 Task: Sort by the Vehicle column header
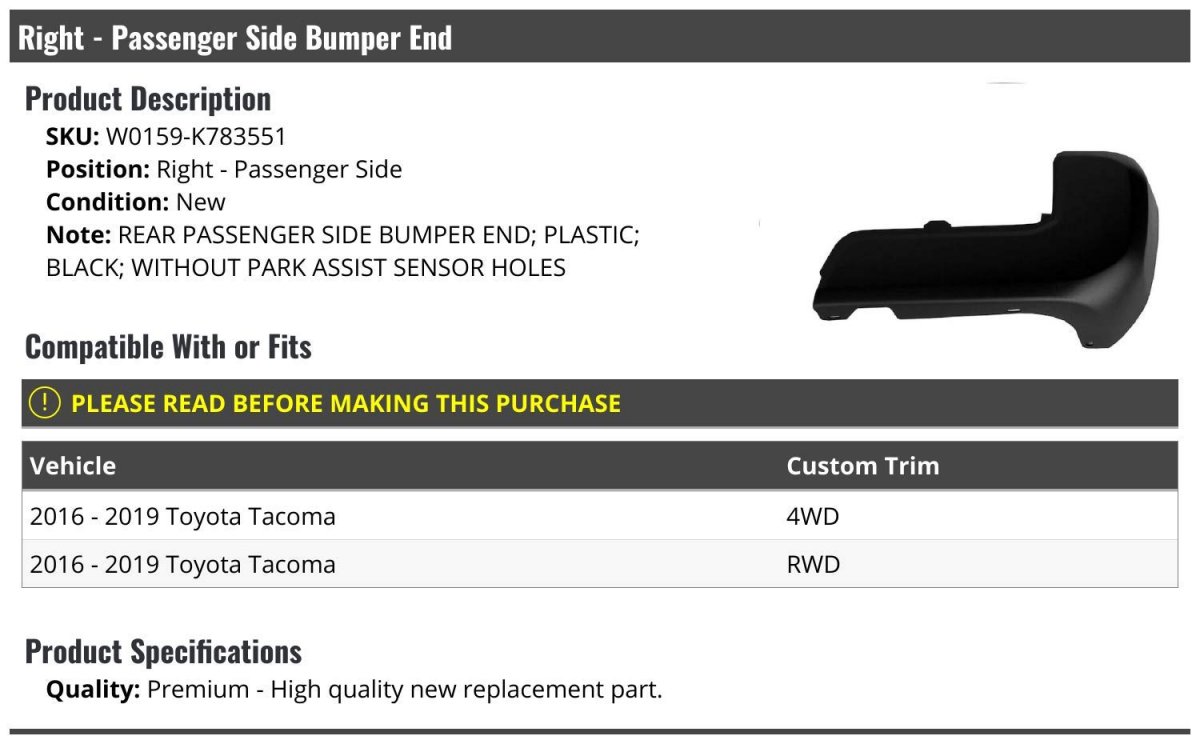coord(73,466)
